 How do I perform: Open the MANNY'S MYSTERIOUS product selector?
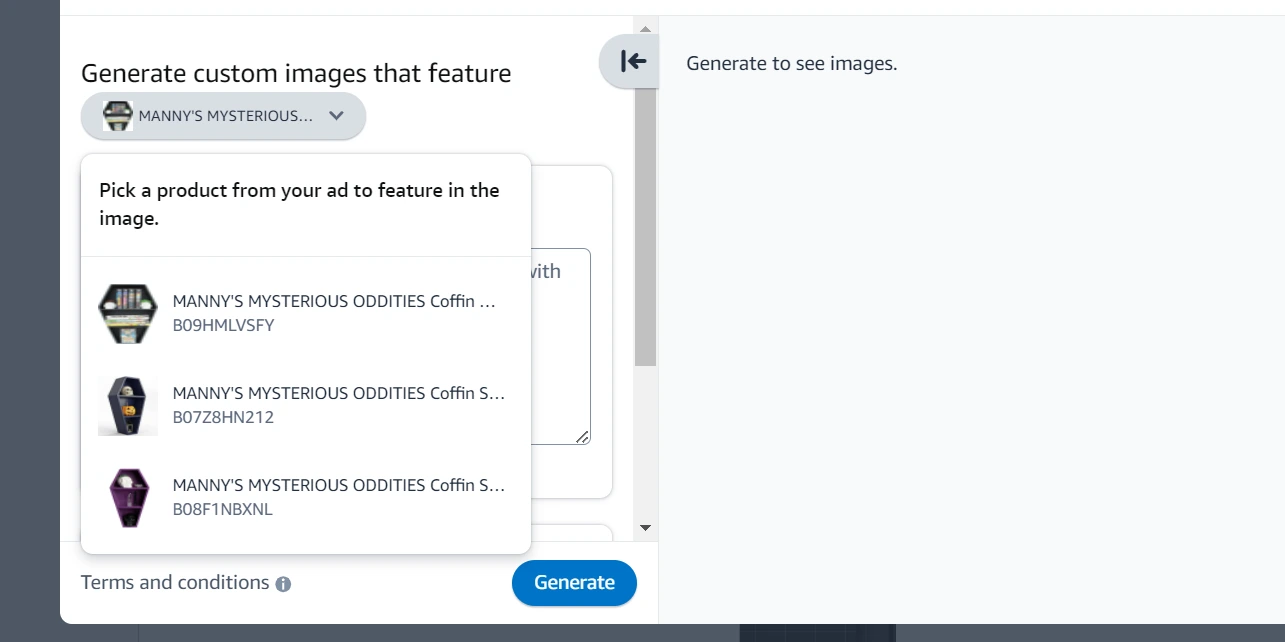point(225,116)
